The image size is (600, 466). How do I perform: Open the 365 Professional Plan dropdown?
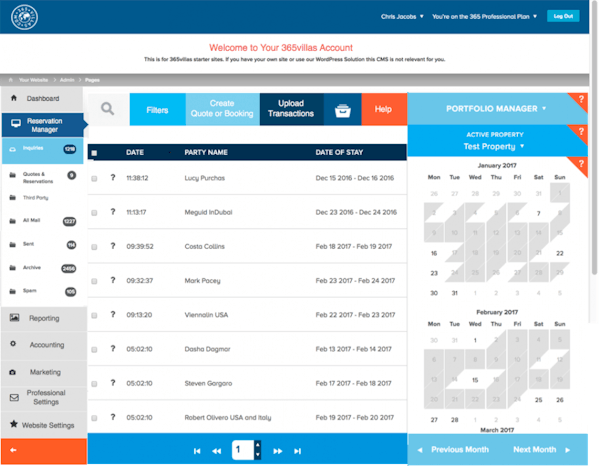tap(484, 16)
